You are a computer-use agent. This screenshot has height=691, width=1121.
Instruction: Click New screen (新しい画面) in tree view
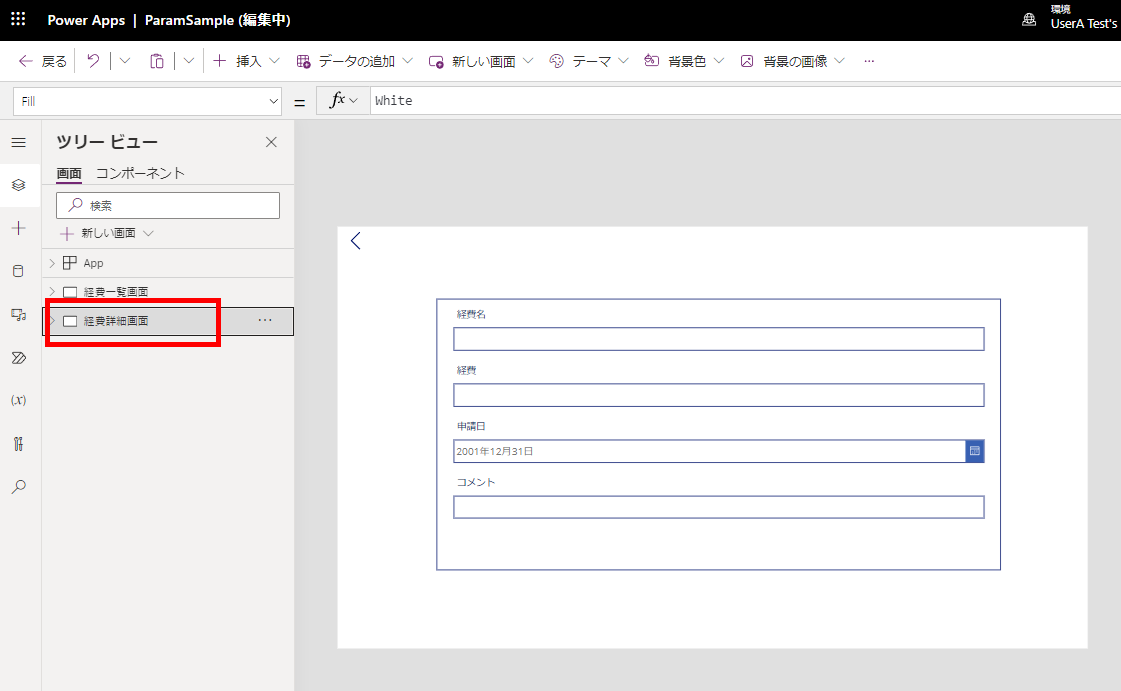pos(107,233)
